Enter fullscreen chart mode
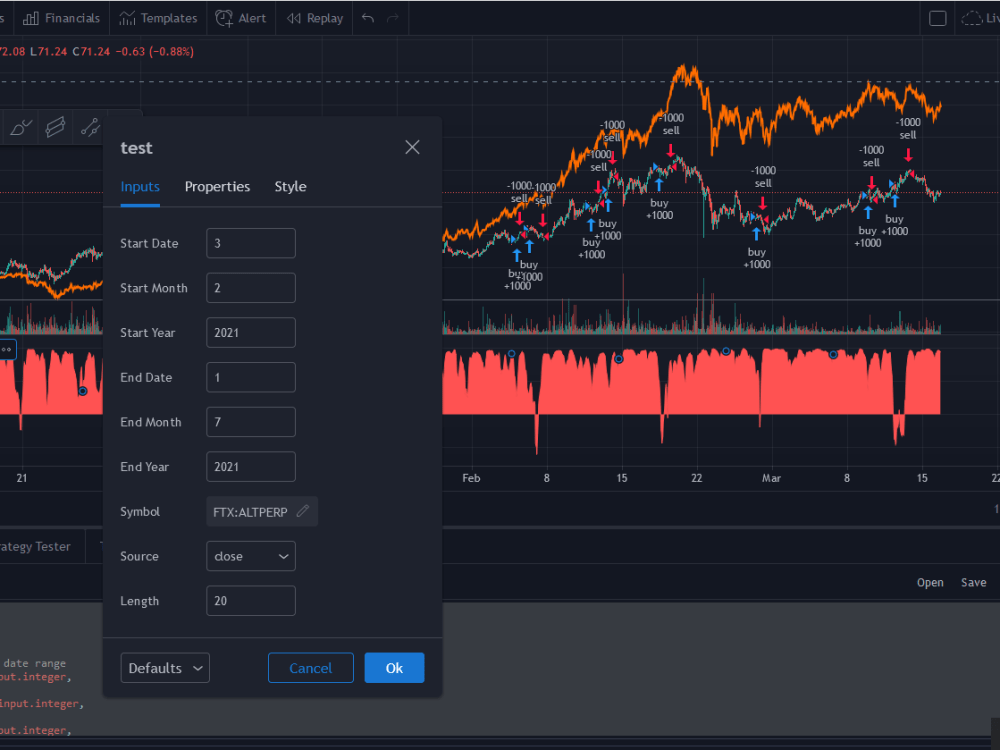Viewport: 1000px width, 750px height. (938, 17)
